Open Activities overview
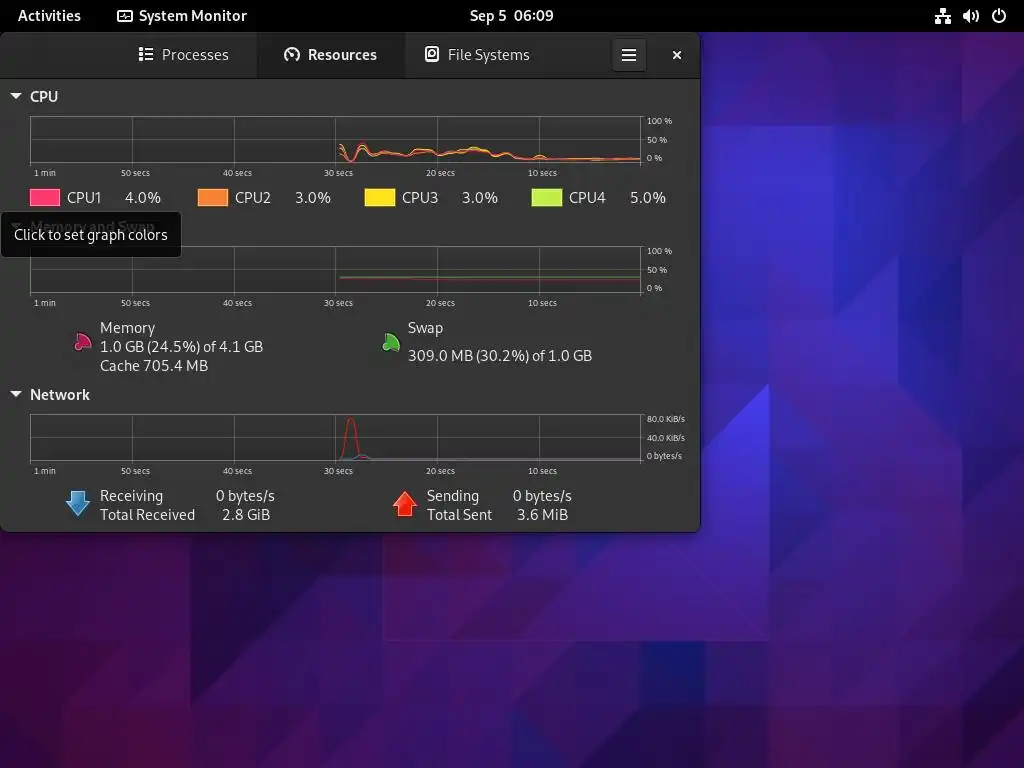1024x768 pixels. point(49,16)
